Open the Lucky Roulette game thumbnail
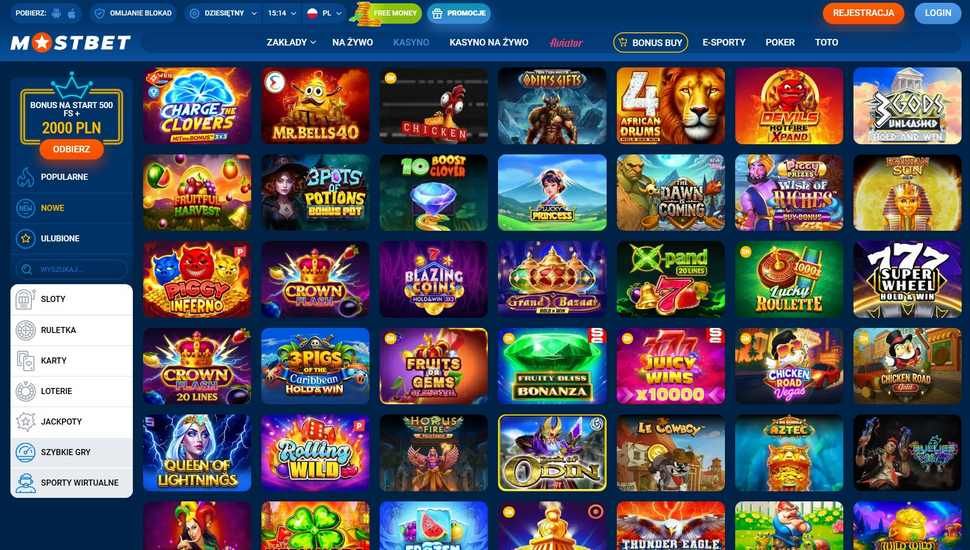This screenshot has width=970, height=550. [789, 279]
